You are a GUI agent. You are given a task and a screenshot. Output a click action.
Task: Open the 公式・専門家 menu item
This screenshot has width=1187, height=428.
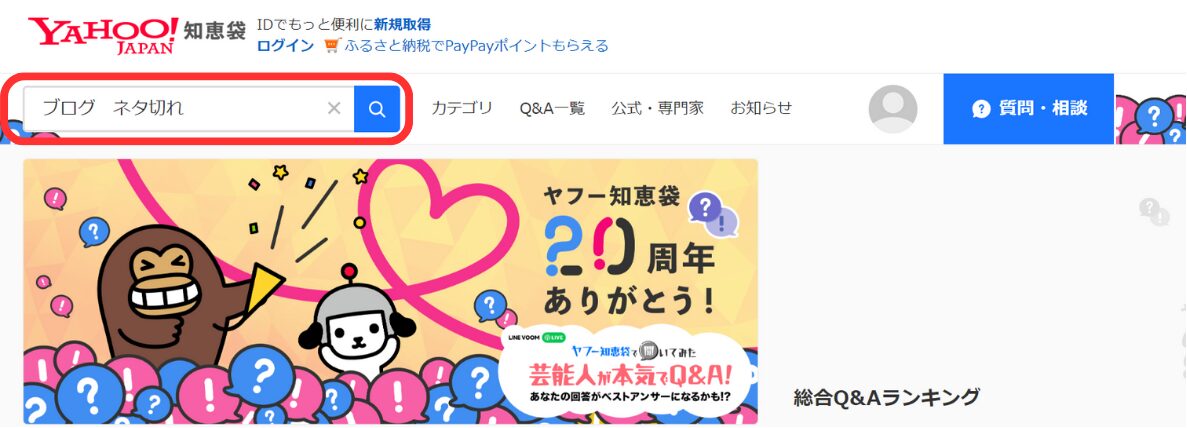657,108
